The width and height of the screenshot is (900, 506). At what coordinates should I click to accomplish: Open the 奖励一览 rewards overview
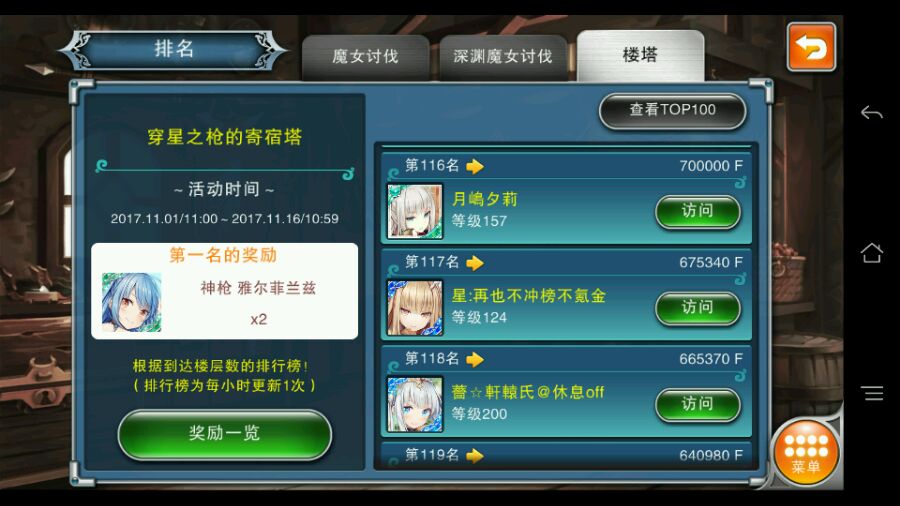click(x=224, y=434)
